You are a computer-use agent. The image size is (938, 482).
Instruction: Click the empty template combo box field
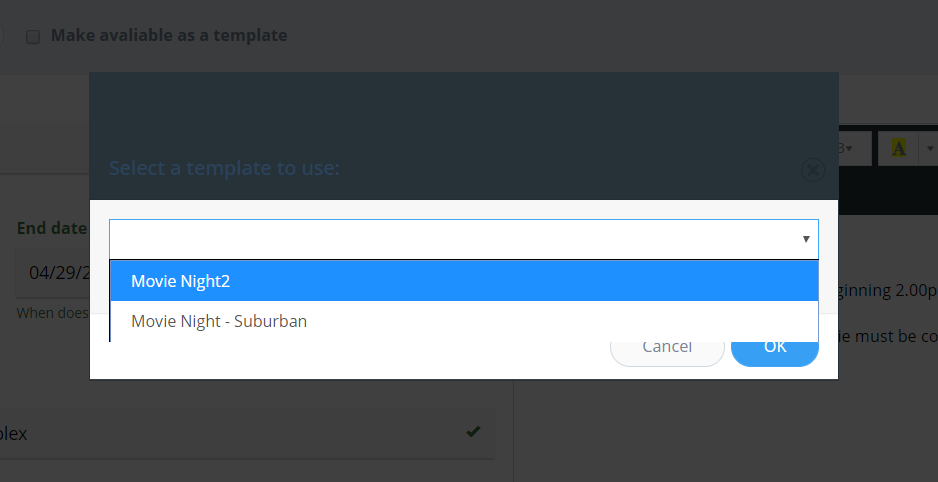pos(464,239)
